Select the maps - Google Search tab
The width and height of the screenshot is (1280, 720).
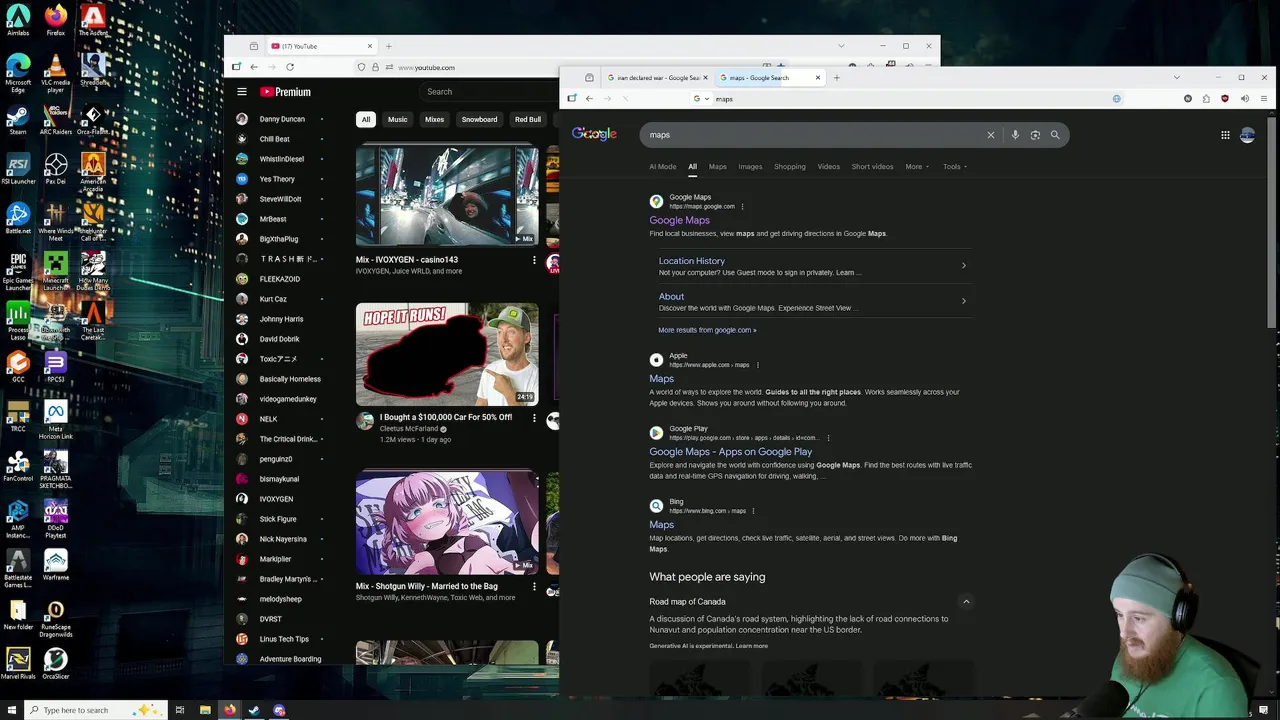768,78
